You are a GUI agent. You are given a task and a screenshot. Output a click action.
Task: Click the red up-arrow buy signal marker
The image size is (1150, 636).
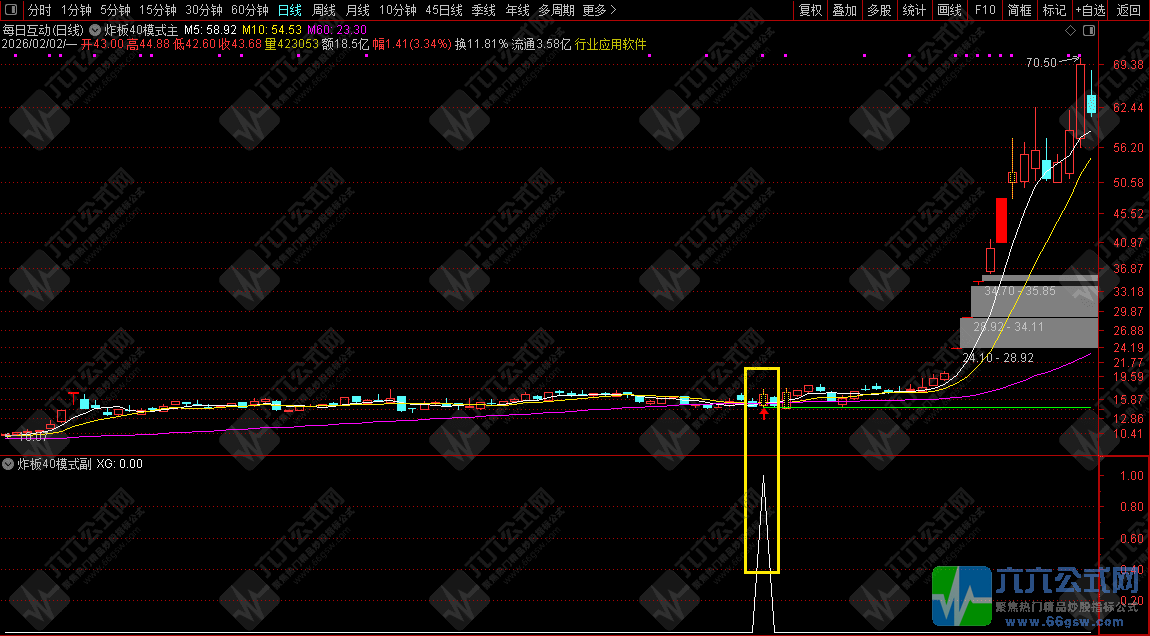click(764, 412)
